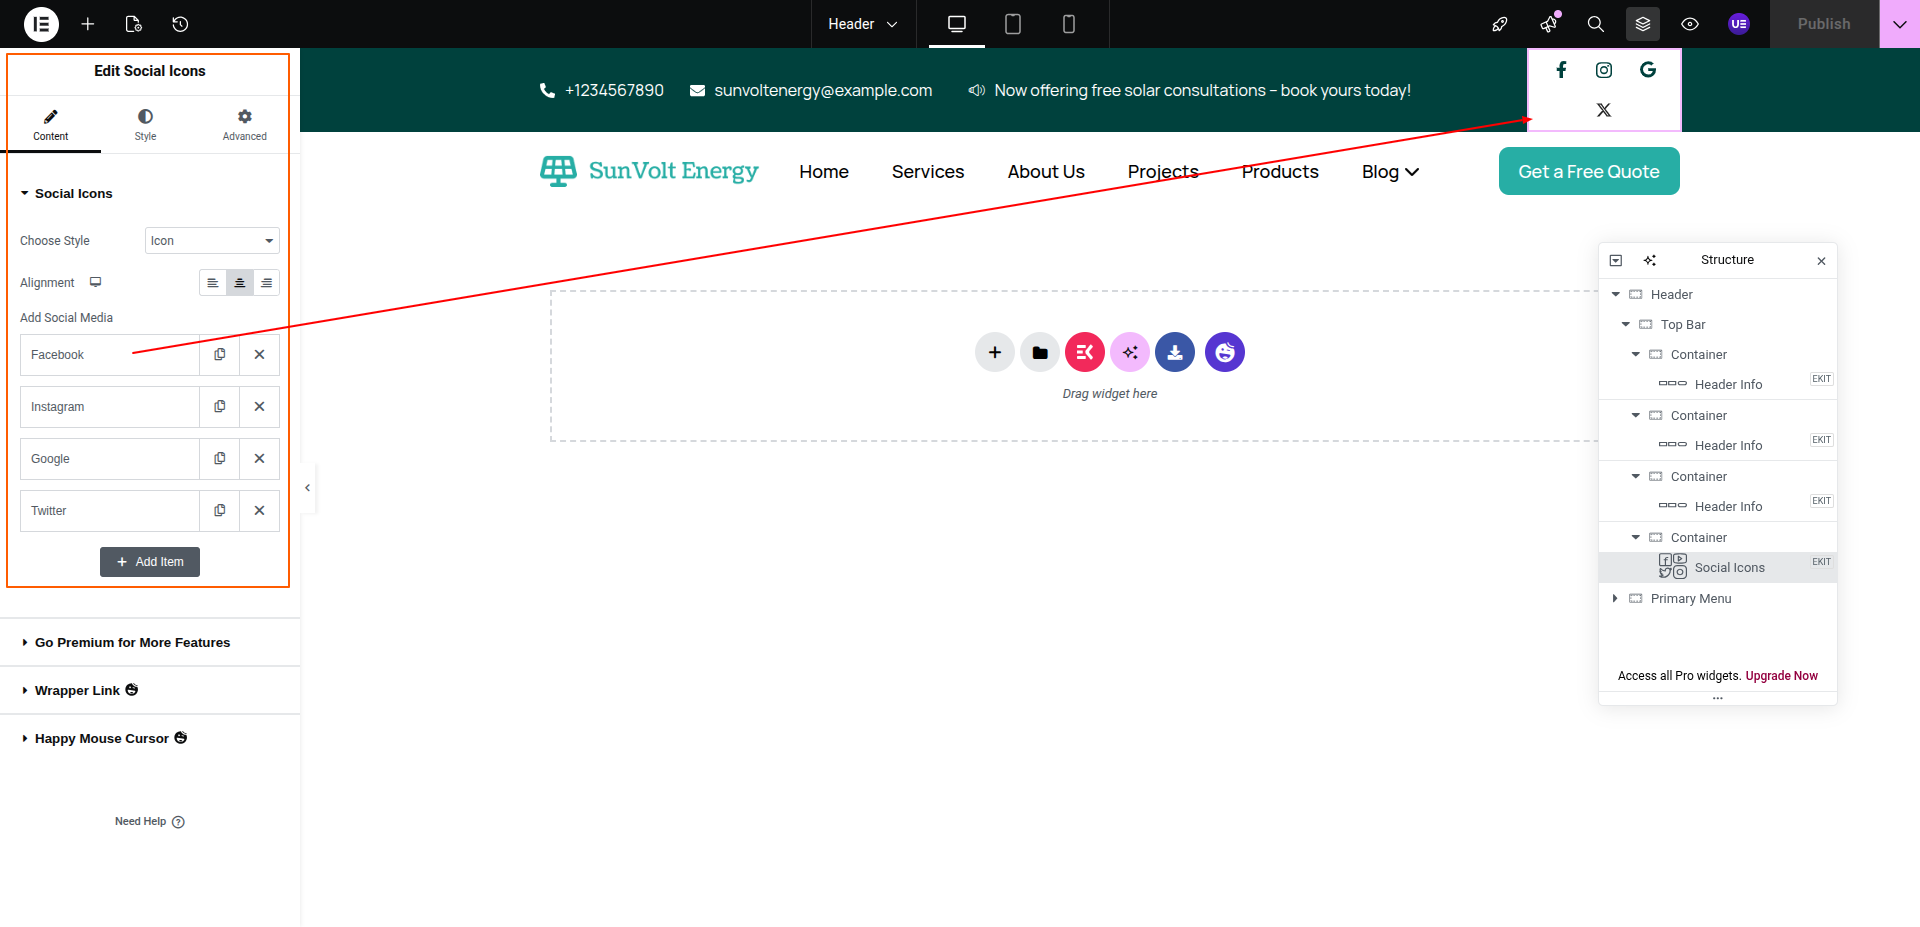Open the Finder search icon
Image resolution: width=1920 pixels, height=927 pixels.
pos(1596,24)
